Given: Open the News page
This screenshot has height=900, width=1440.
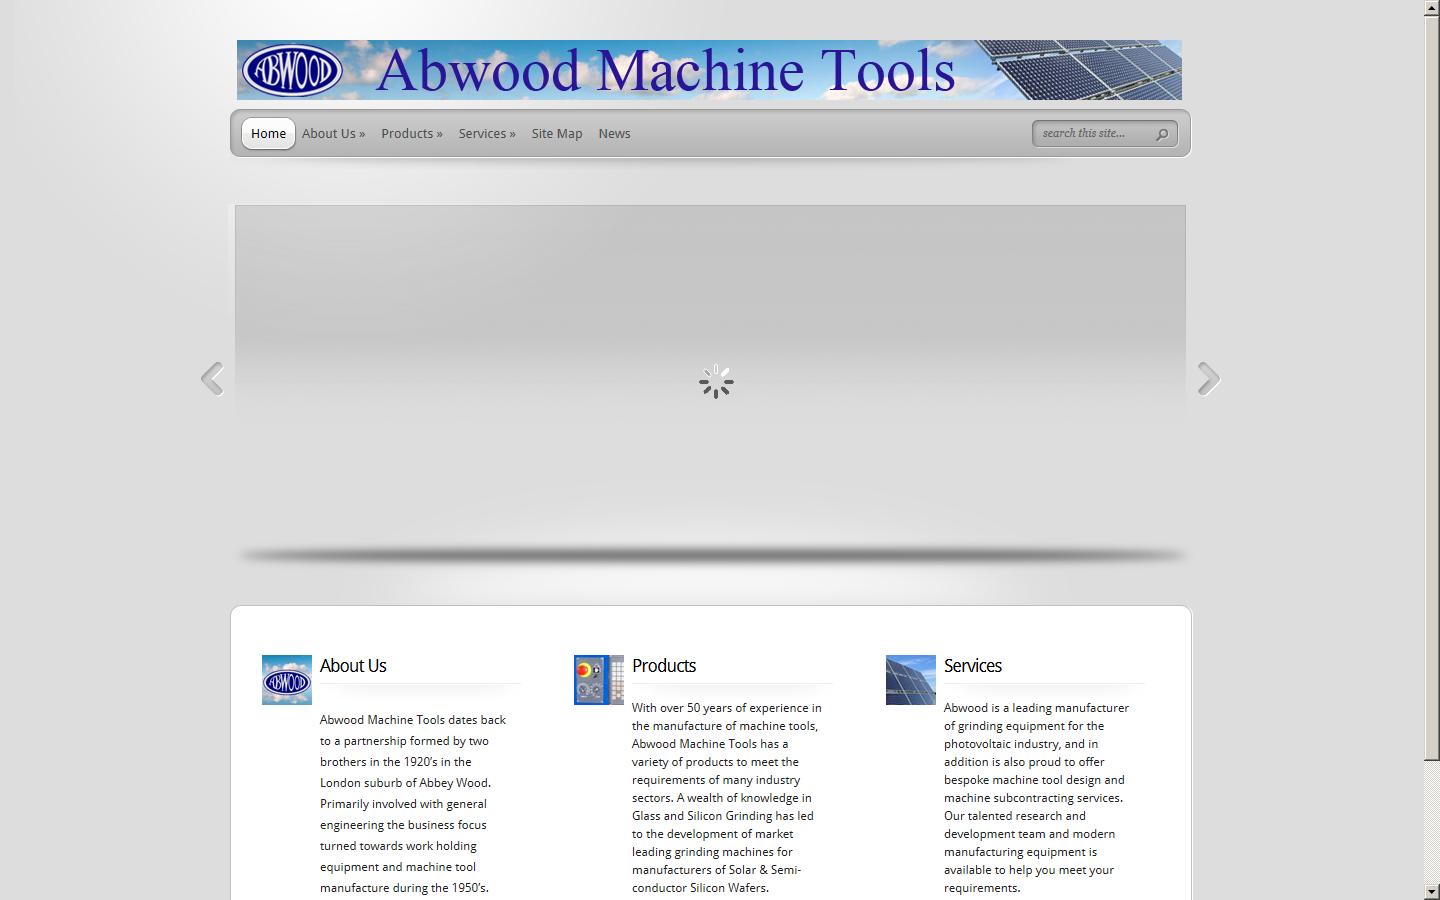Looking at the screenshot, I should (x=614, y=134).
